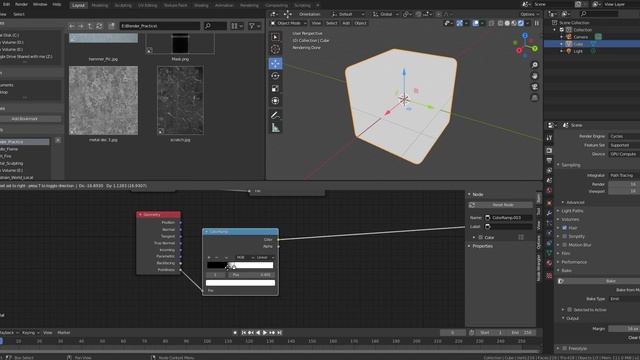Image resolution: width=640 pixels, height=360 pixels.
Task: Go to parent folder in file browser
Action: (90, 26)
